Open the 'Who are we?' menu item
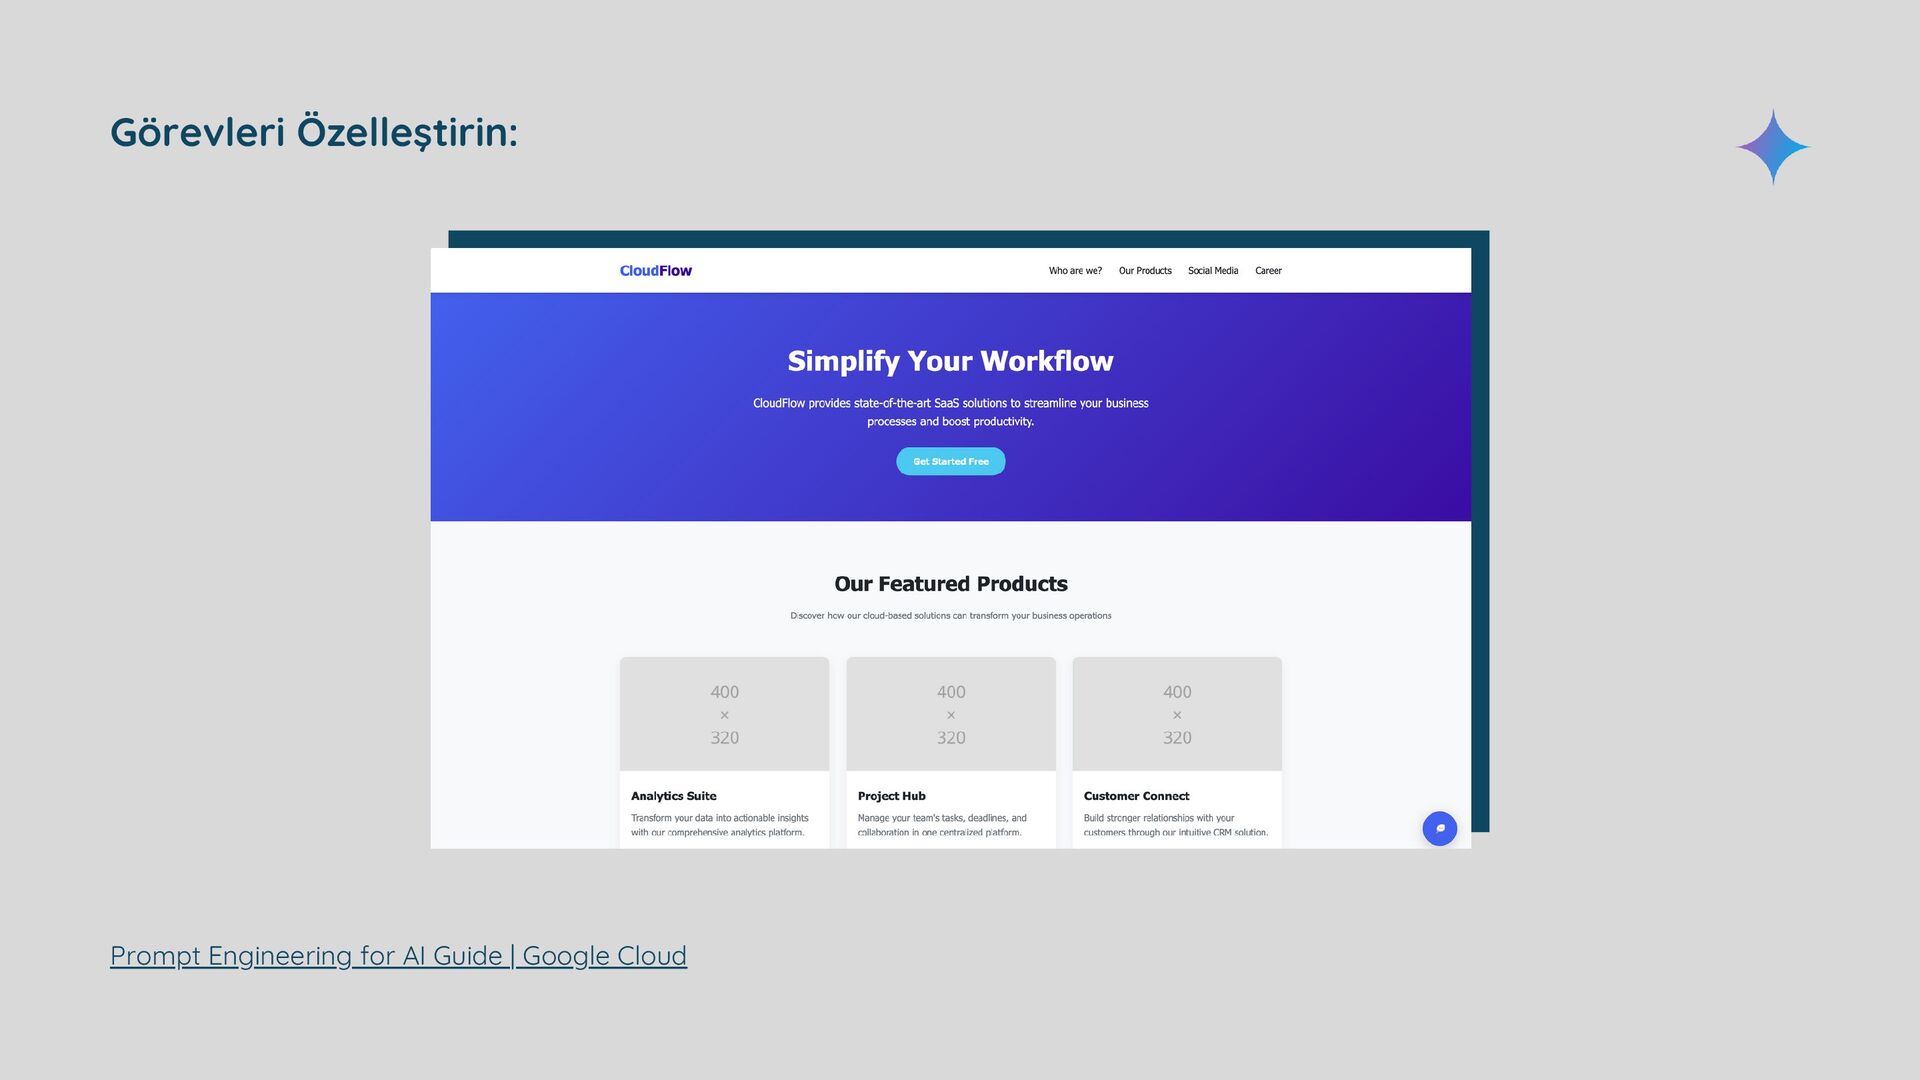Screen dimensions: 1920x1080 1075,270
